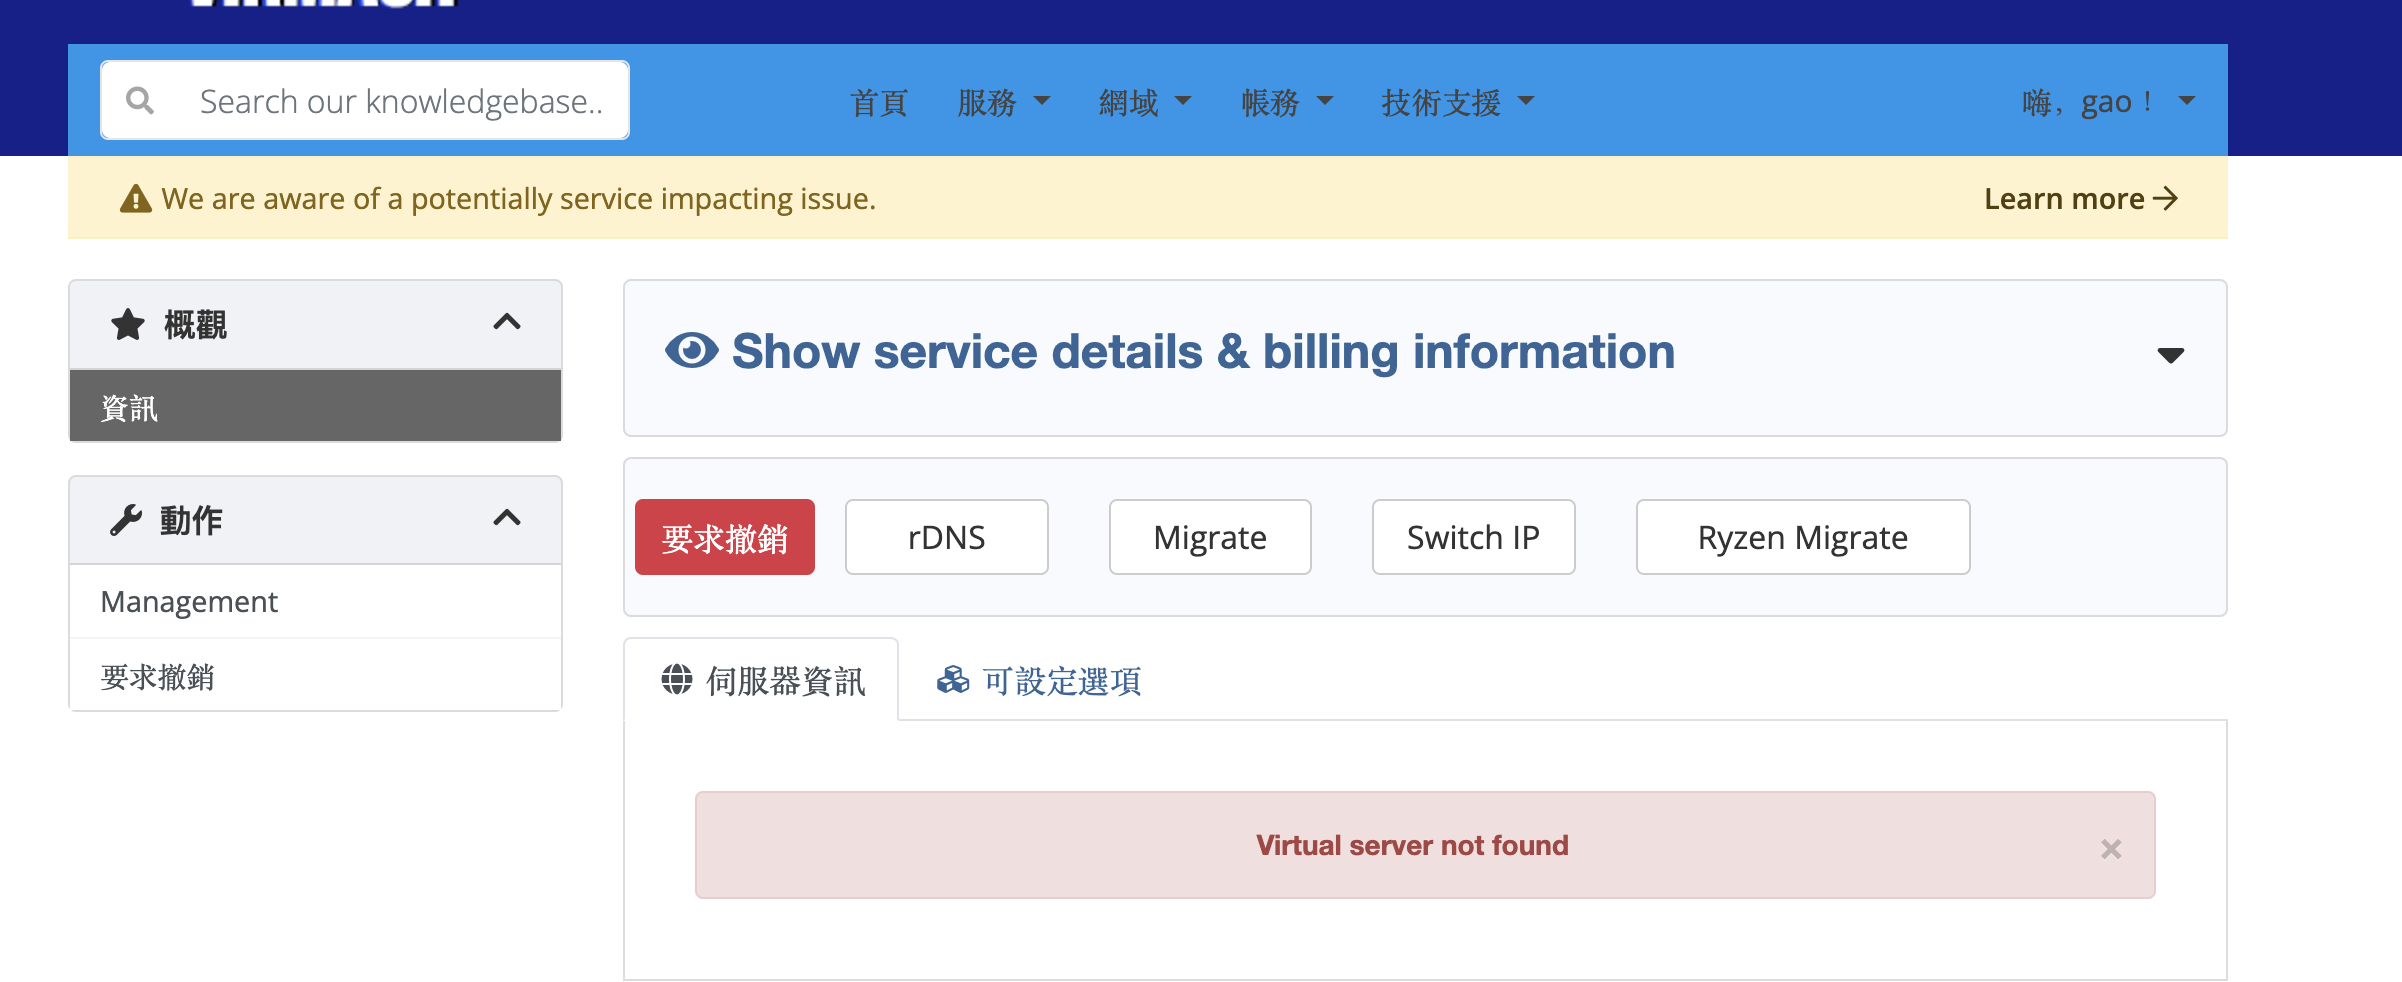The width and height of the screenshot is (2402, 982).
Task: Focus the Search our knowledgebase field
Action: (365, 100)
